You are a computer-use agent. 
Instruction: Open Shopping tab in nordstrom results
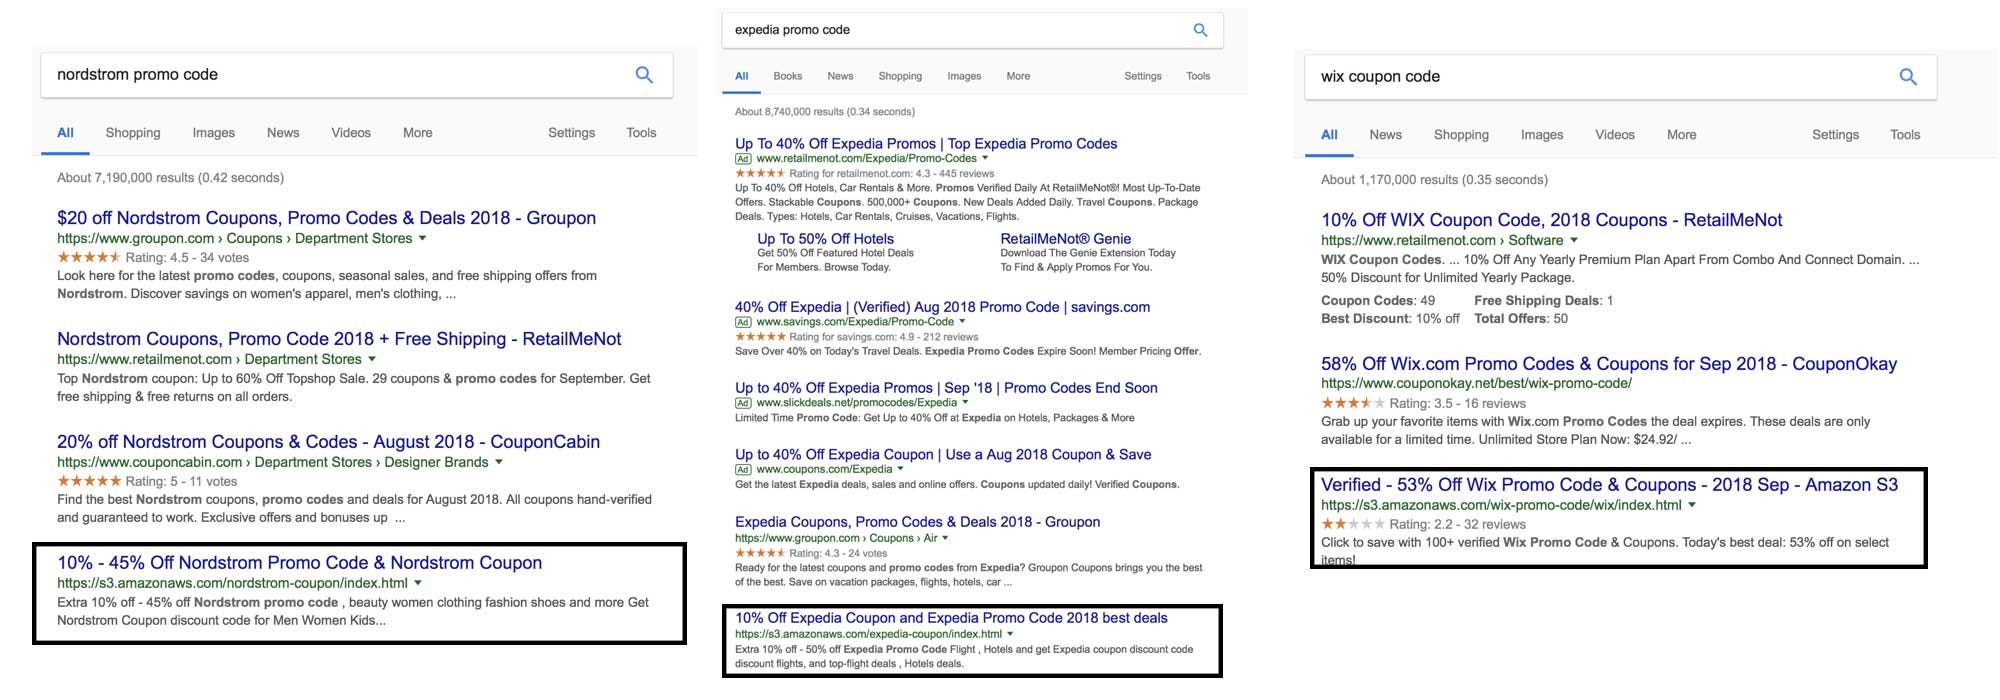click(133, 132)
